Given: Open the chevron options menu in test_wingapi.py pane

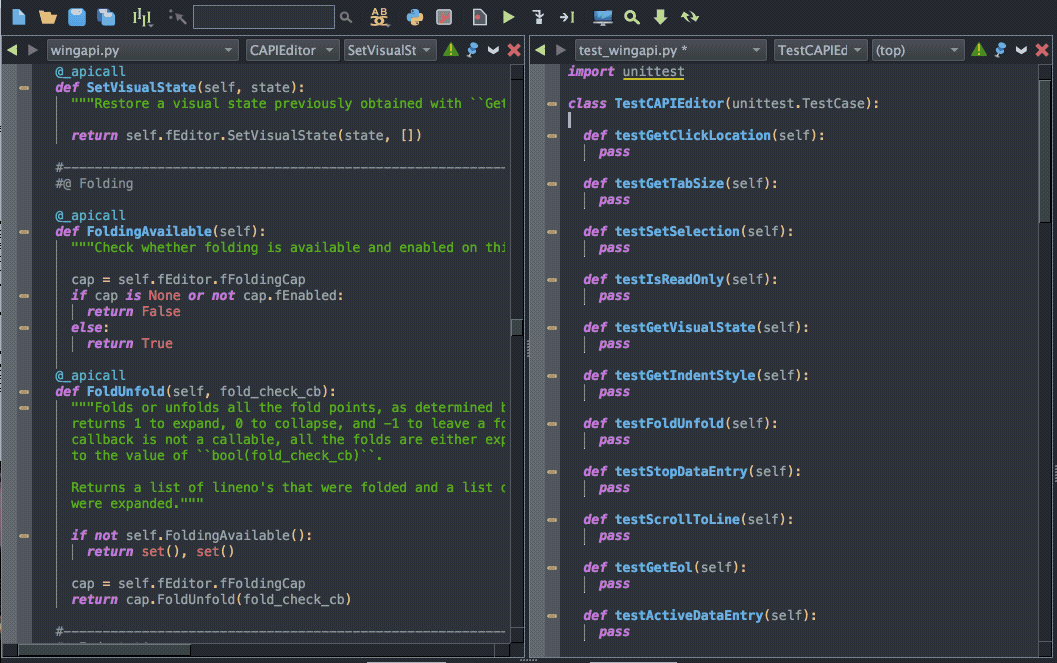Looking at the screenshot, I should pos(1021,50).
